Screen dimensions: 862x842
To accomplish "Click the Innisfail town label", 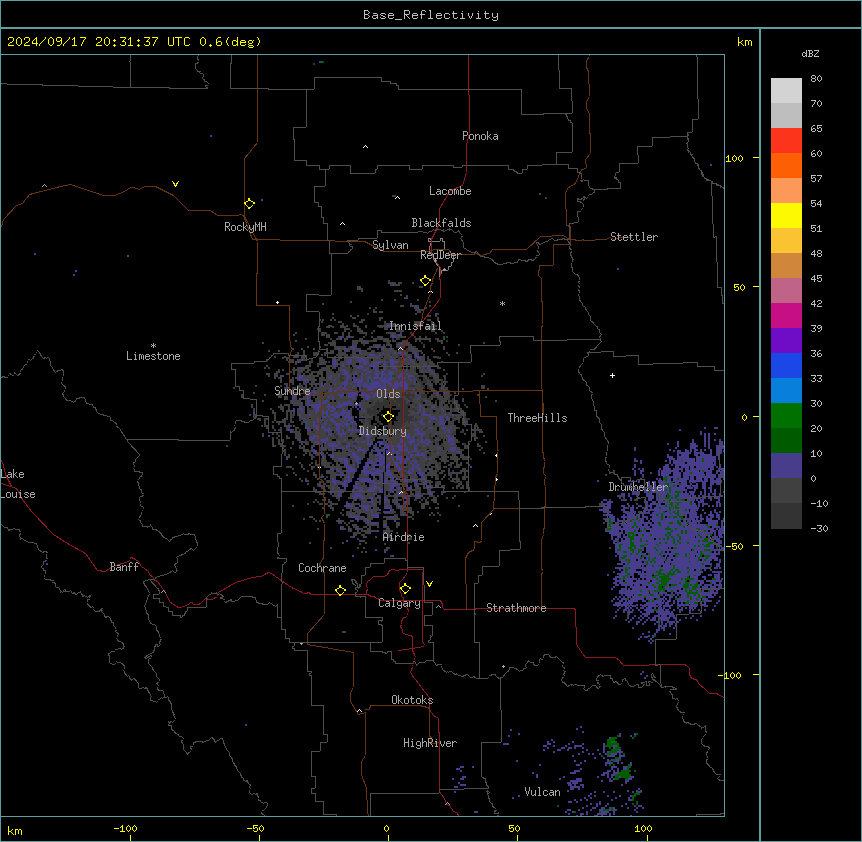I will pos(415,326).
